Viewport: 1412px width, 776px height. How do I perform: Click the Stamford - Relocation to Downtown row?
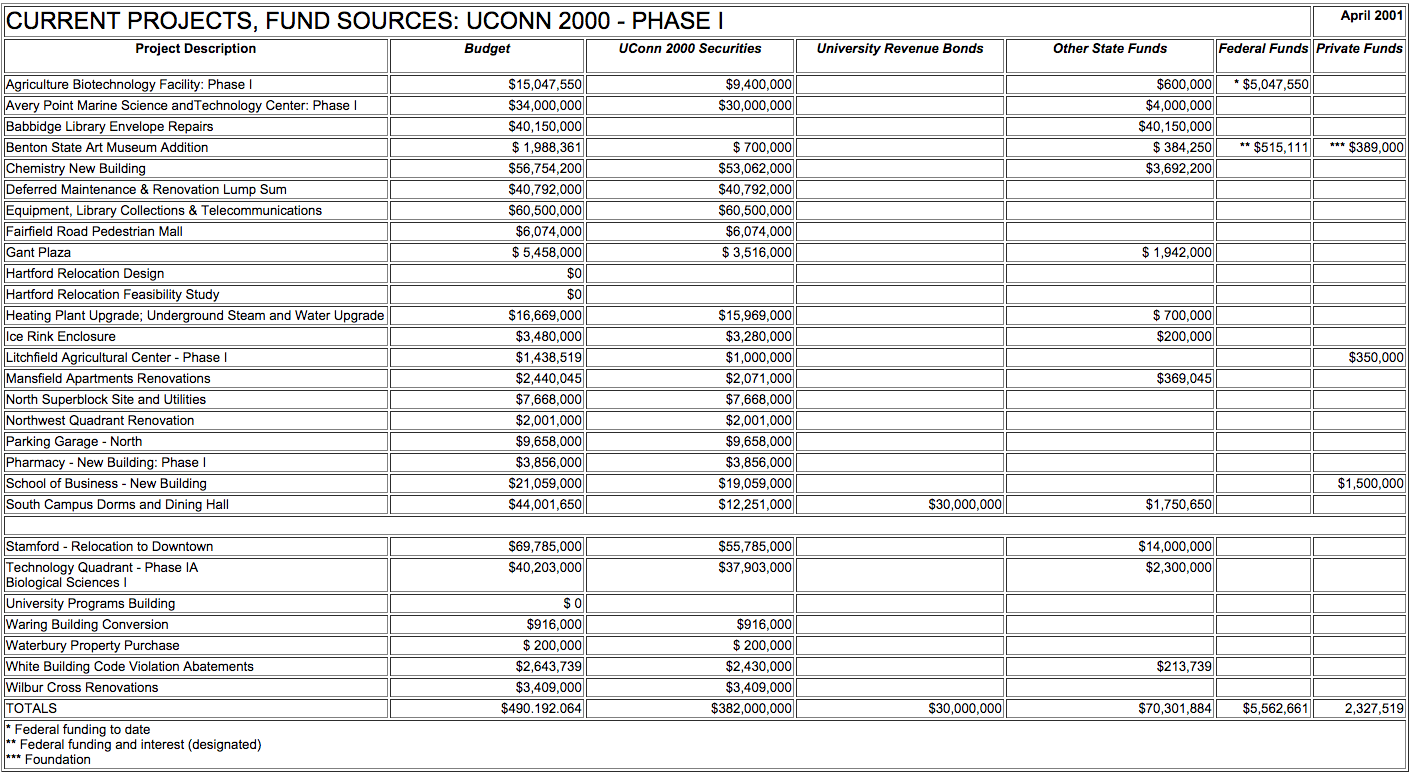[x=110, y=547]
